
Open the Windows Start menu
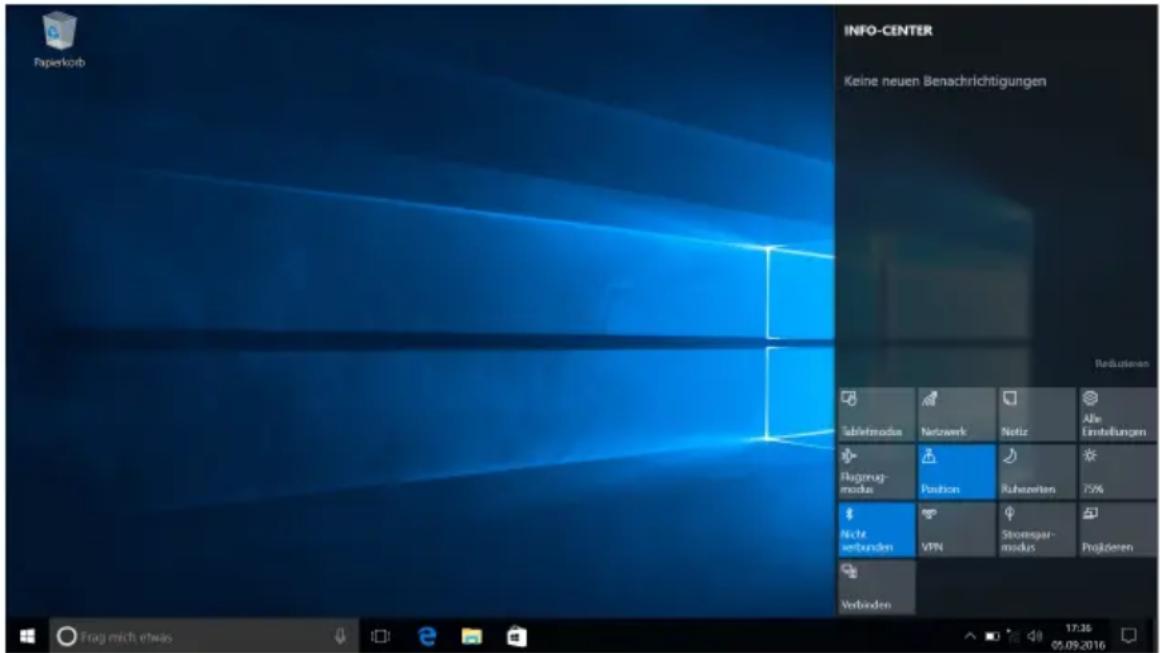27,636
